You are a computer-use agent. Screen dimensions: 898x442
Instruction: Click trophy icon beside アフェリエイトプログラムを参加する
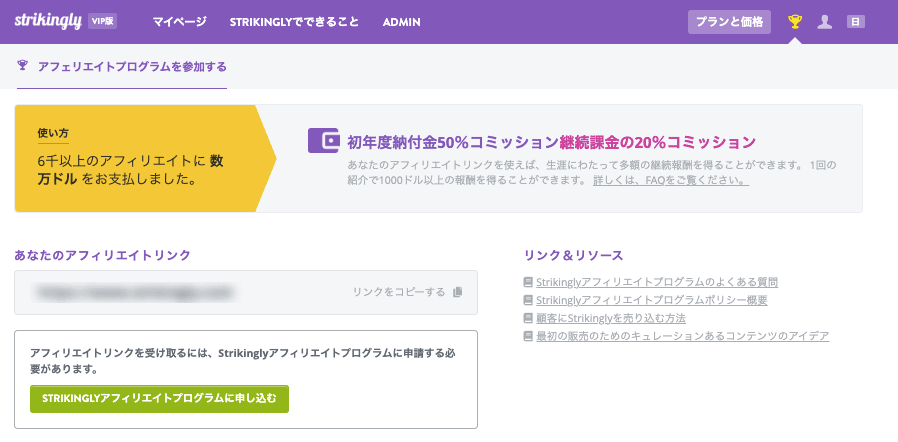[23, 65]
